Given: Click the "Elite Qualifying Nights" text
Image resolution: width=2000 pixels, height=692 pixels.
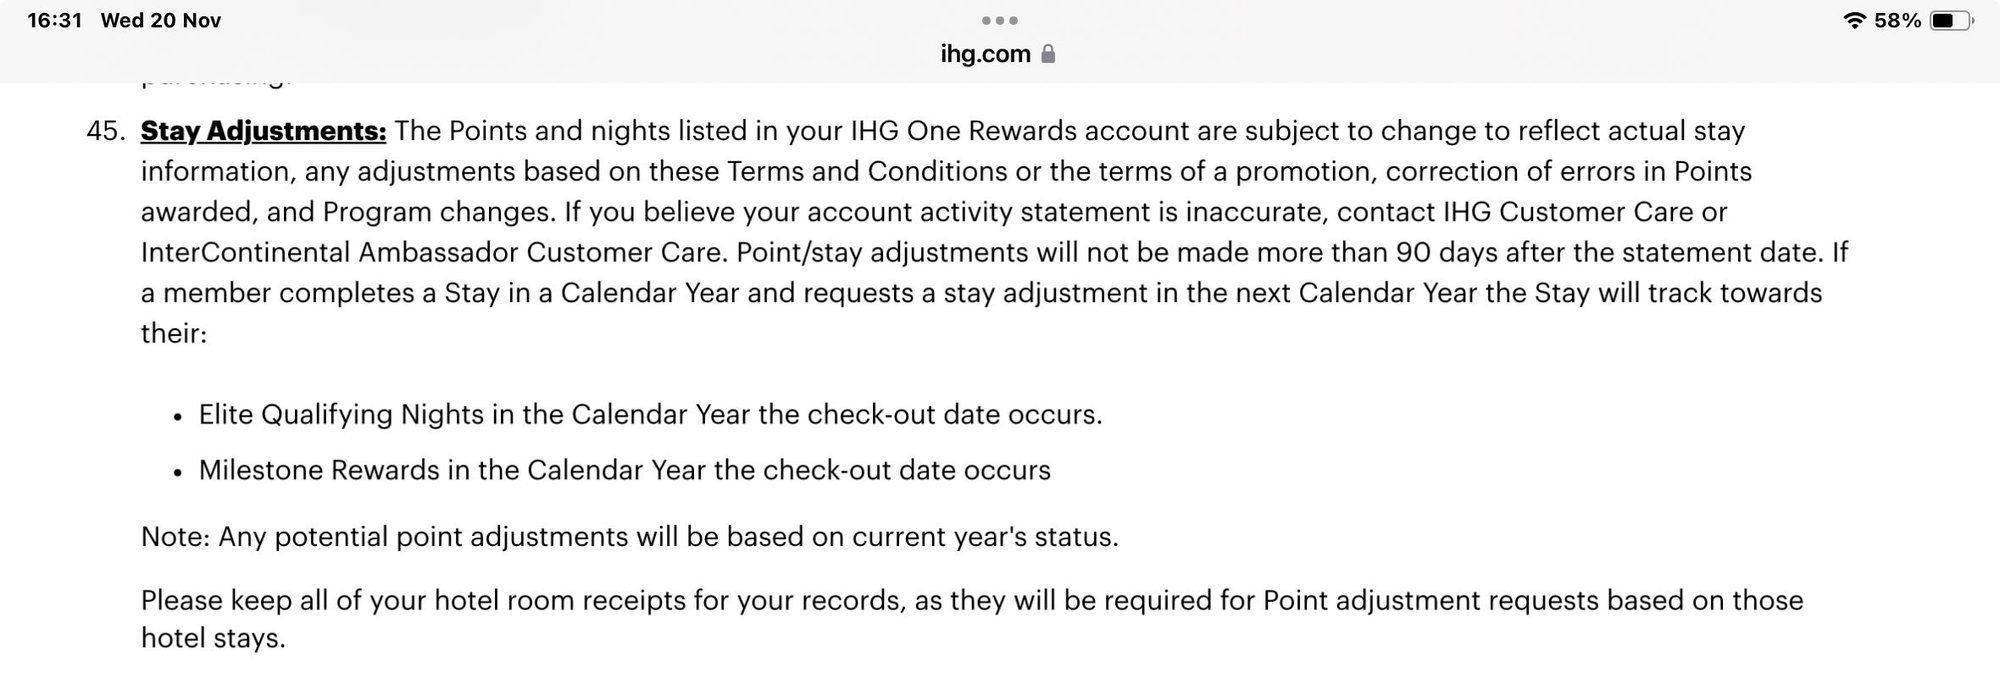Looking at the screenshot, I should coord(341,414).
